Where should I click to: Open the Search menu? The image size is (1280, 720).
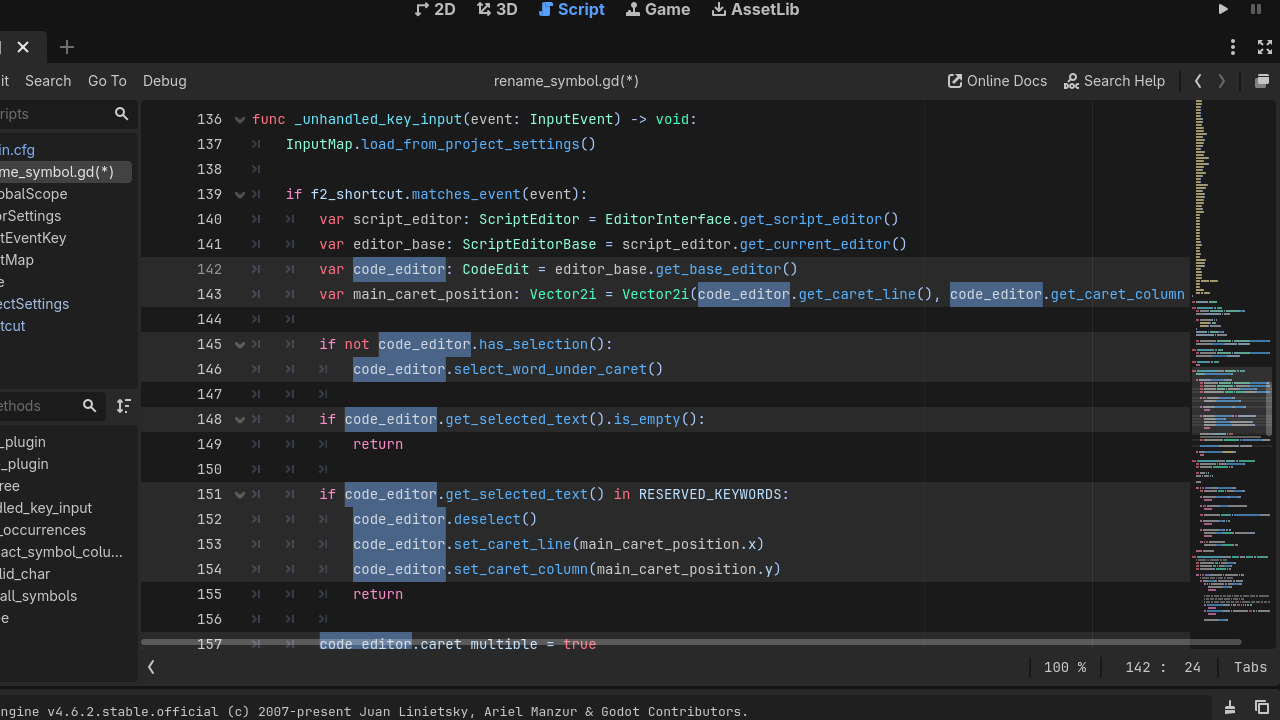(x=48, y=81)
